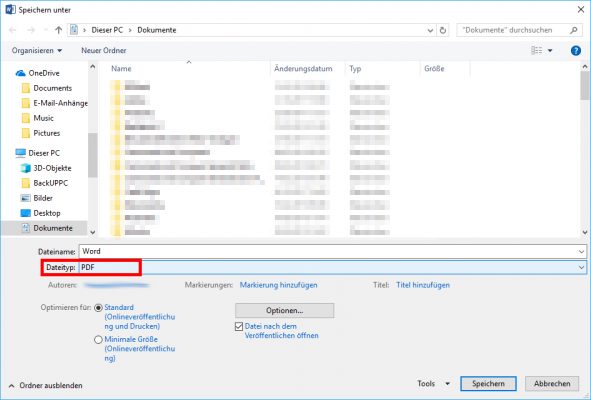This screenshot has width=591, height=400.
Task: Click Dokumente in the address bar
Action: point(157,30)
